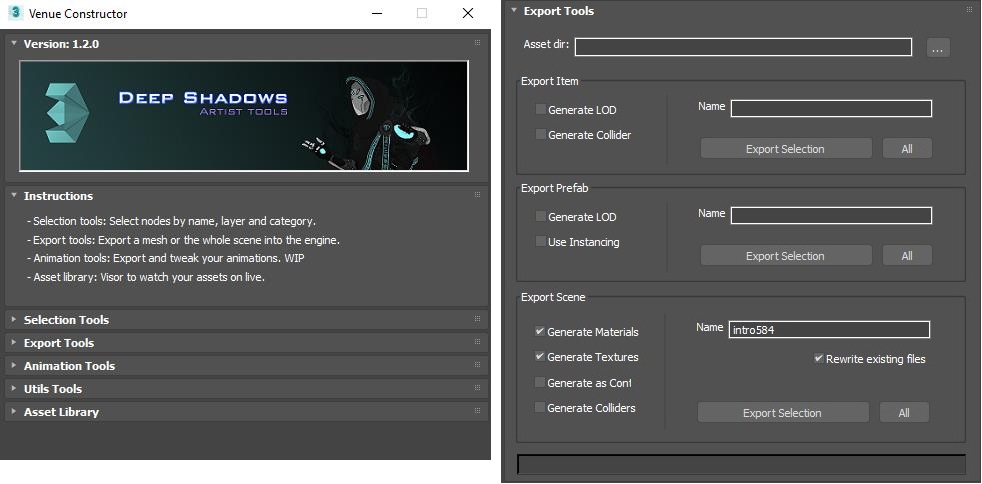Screen dimensions: 982x484
Task: Click Export Selection in Export Item group
Action: 786,148
